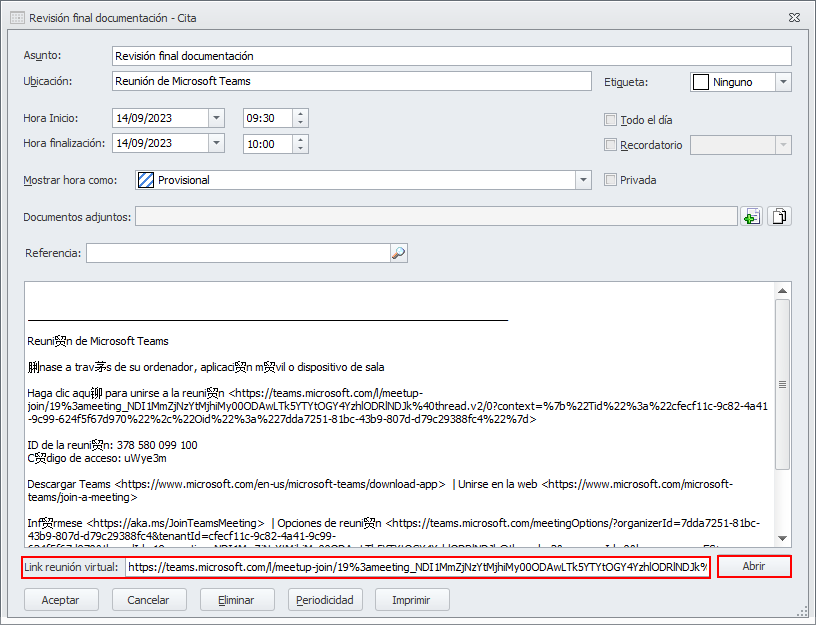The width and height of the screenshot is (816, 625).
Task: Click the Referencia input field
Action: click(238, 253)
